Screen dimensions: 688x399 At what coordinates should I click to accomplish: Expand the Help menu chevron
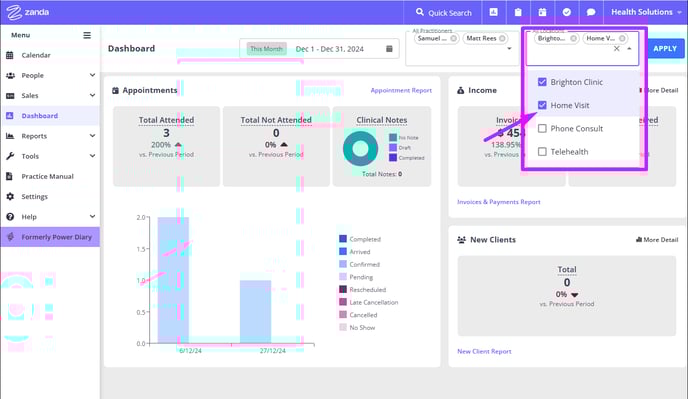click(92, 216)
